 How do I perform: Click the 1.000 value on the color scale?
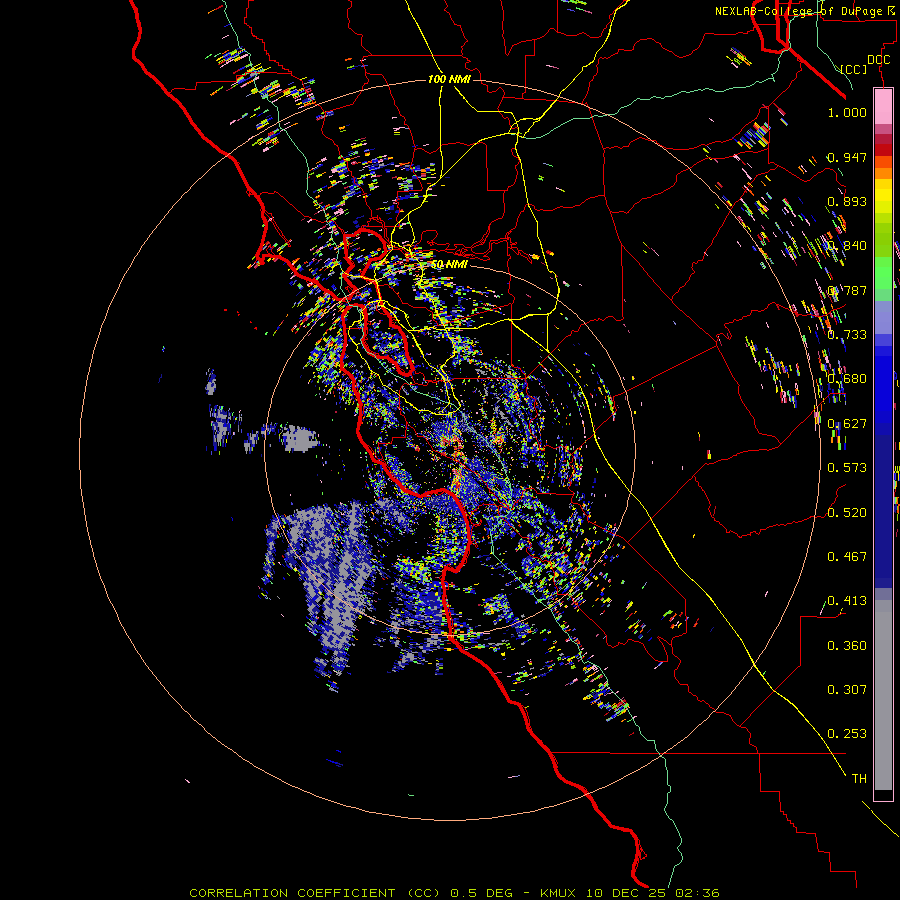[847, 112]
